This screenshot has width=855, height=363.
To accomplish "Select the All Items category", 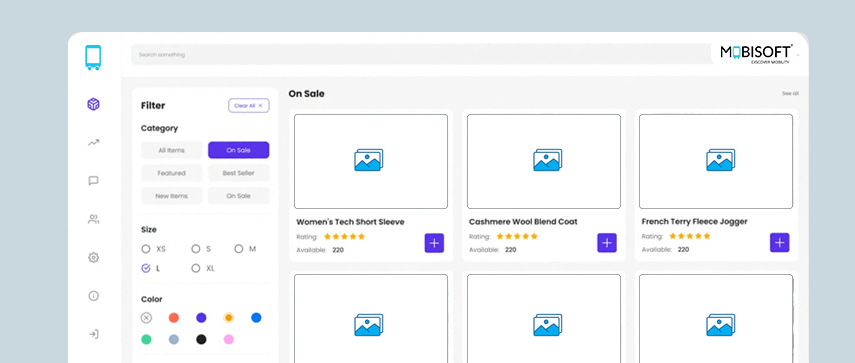I will click(172, 150).
